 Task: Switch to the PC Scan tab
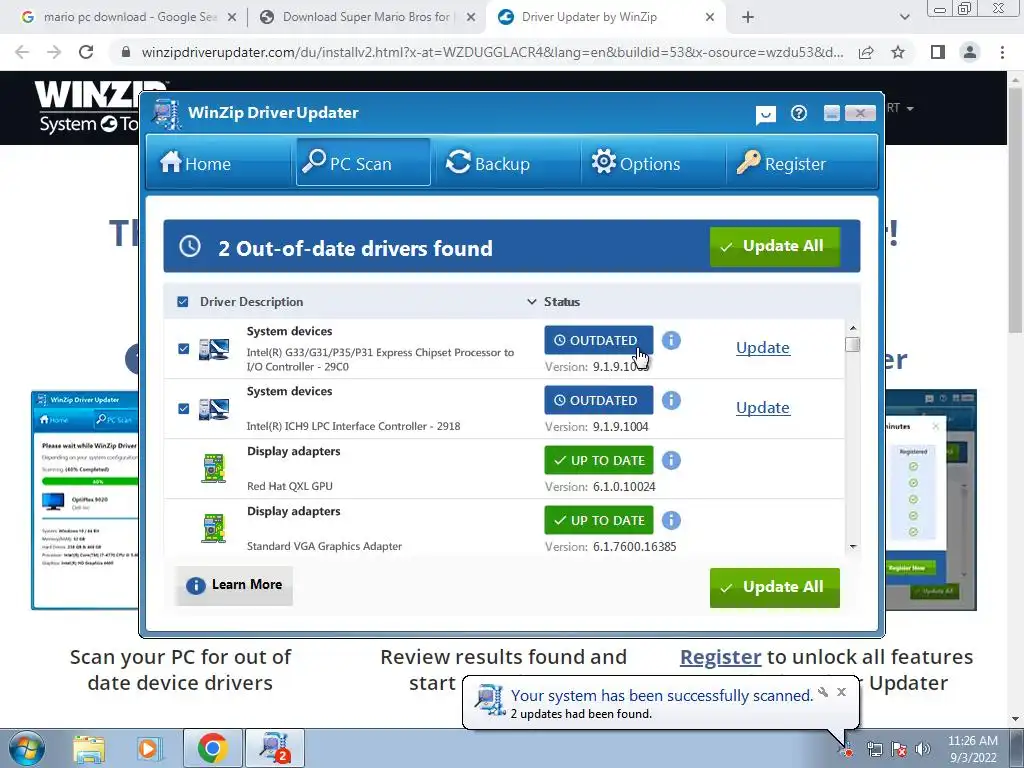click(x=363, y=163)
